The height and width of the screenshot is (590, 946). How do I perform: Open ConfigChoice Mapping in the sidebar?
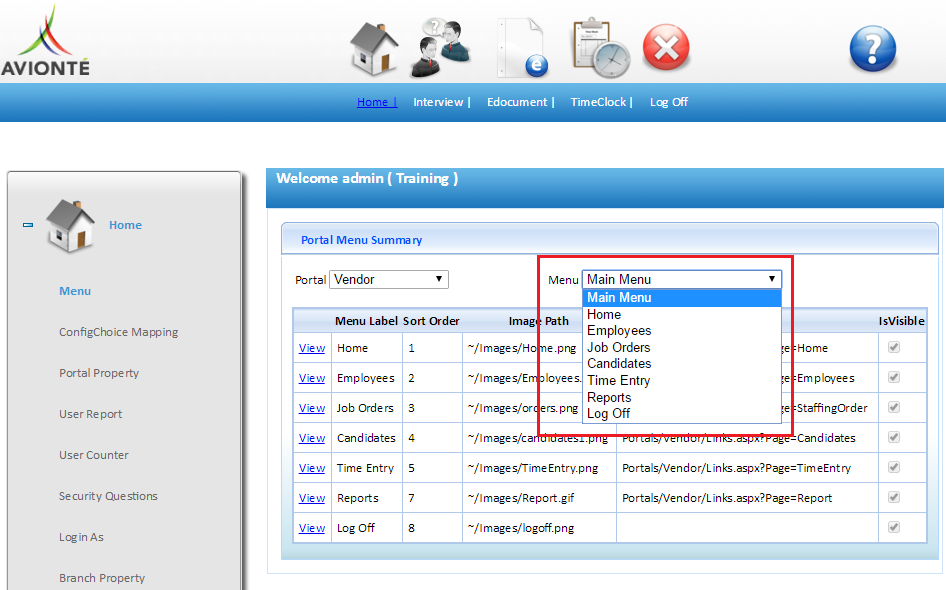tap(119, 332)
